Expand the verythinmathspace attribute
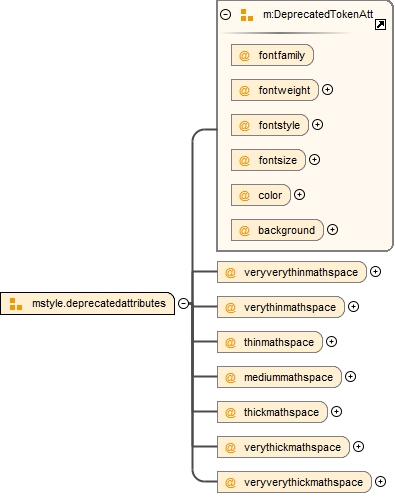Image resolution: width=395 pixels, height=498 pixels. [353, 307]
